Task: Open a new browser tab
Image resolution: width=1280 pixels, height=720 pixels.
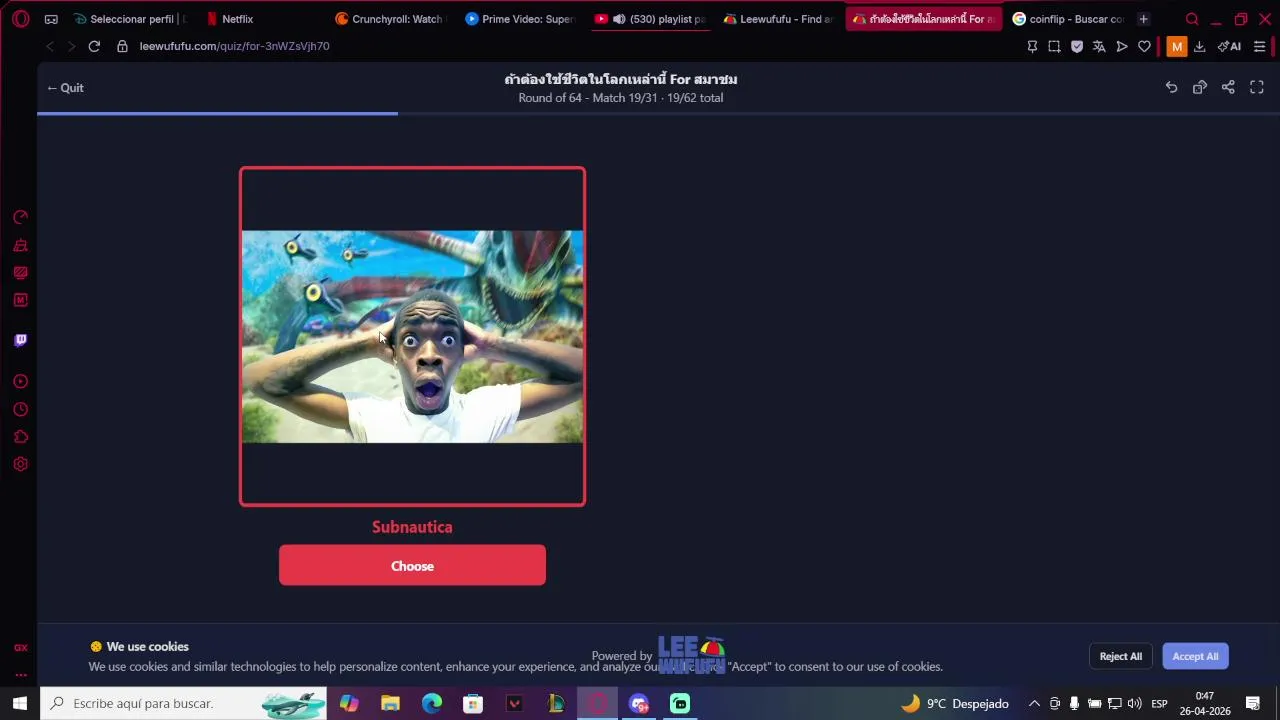Action: (x=1143, y=19)
